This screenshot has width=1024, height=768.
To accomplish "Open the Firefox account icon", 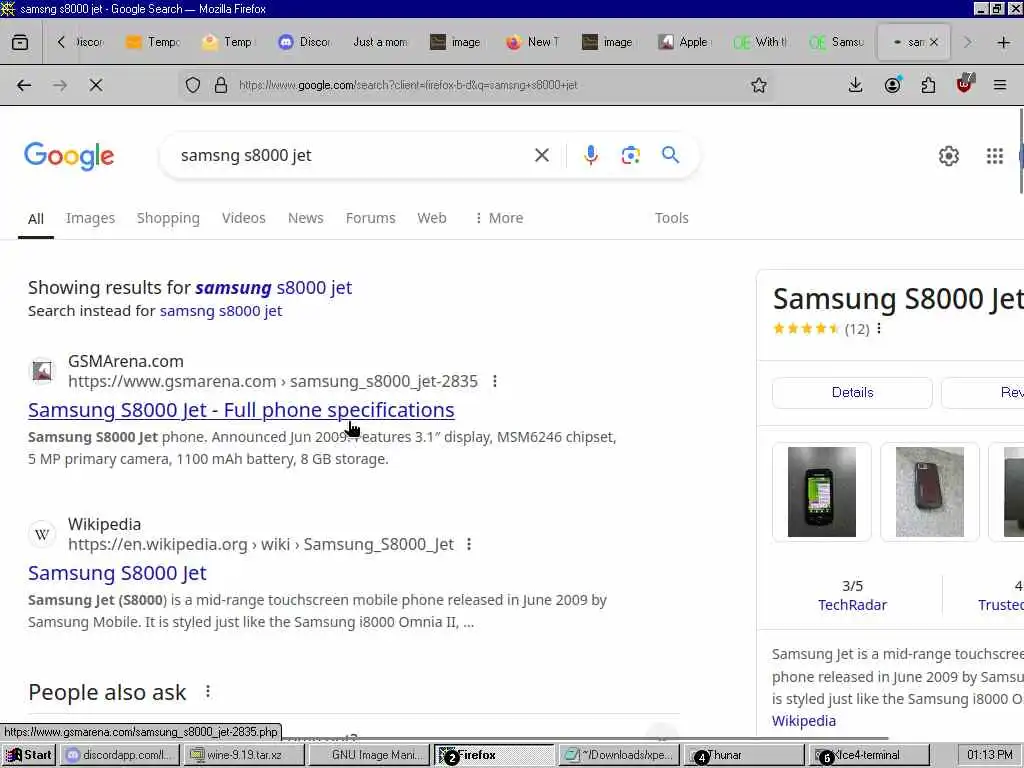I will tap(892, 85).
